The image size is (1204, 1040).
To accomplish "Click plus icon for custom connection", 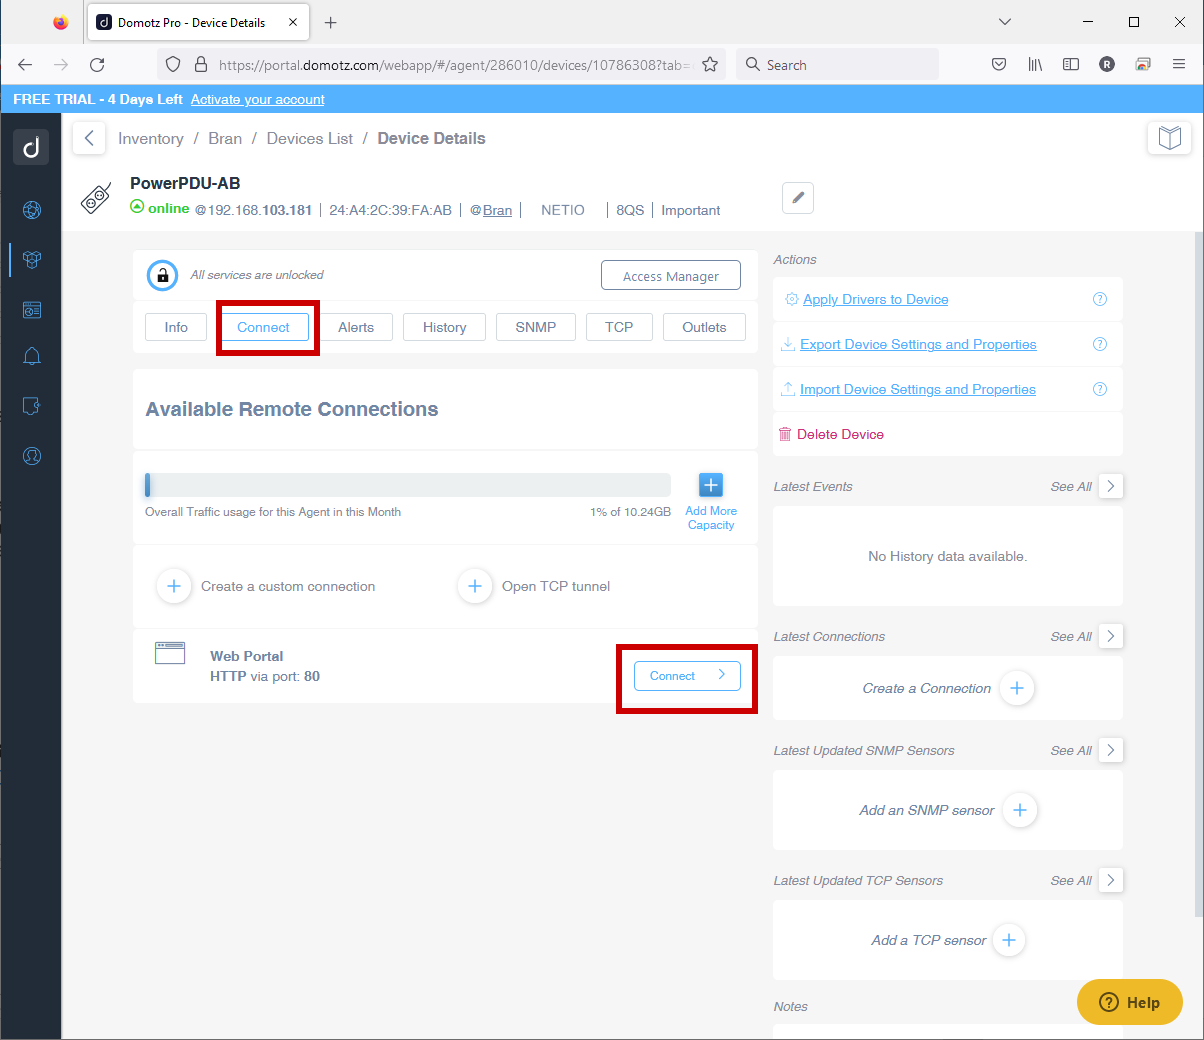I will pos(174,586).
